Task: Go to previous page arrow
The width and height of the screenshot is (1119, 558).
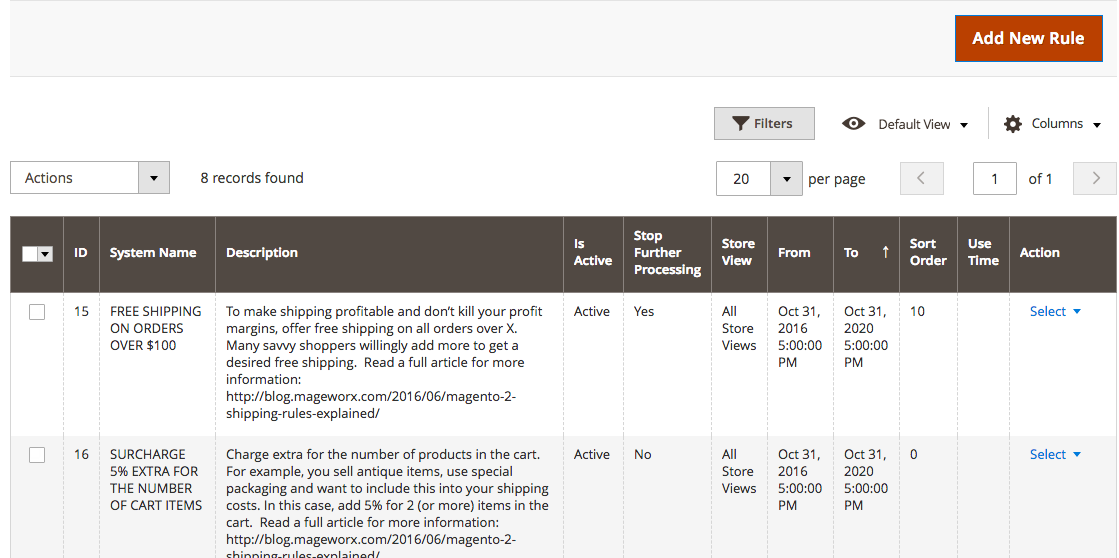Action: pos(921,179)
